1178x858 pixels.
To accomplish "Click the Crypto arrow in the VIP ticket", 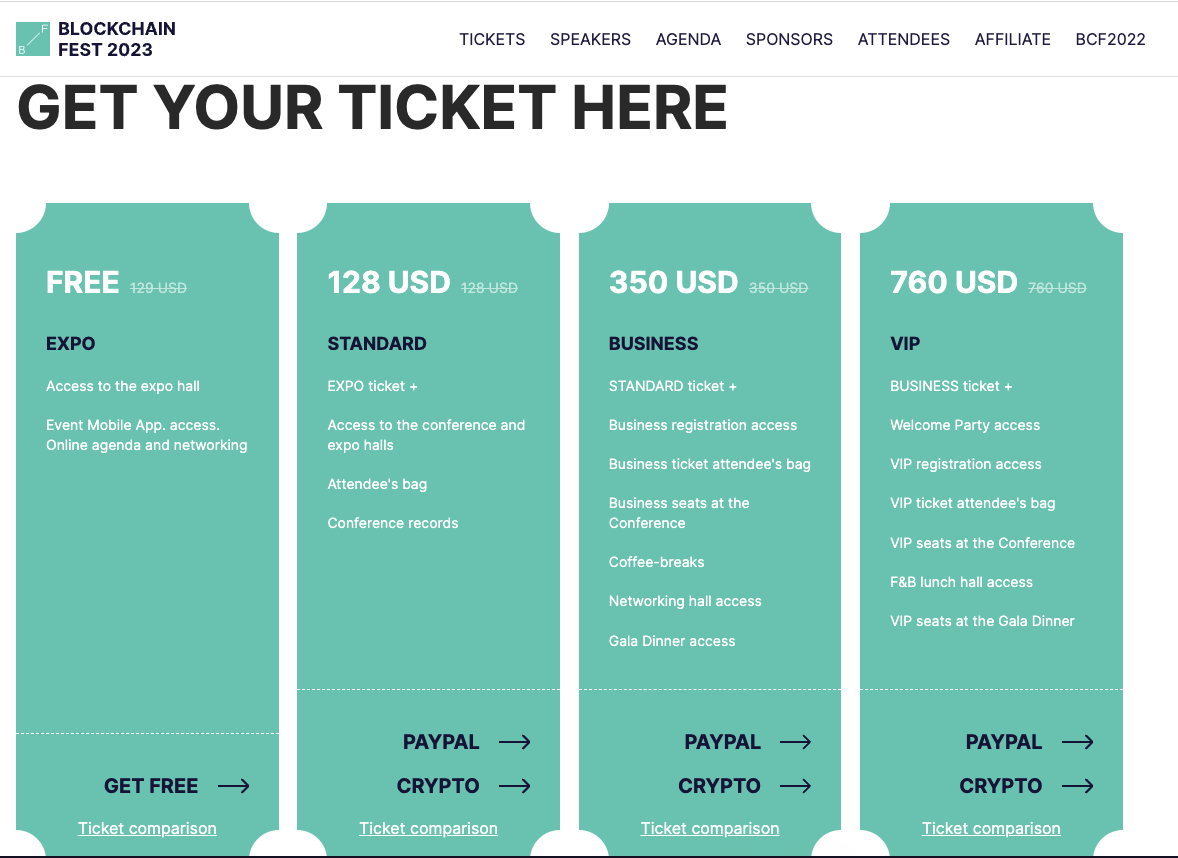I will pos(1078,786).
